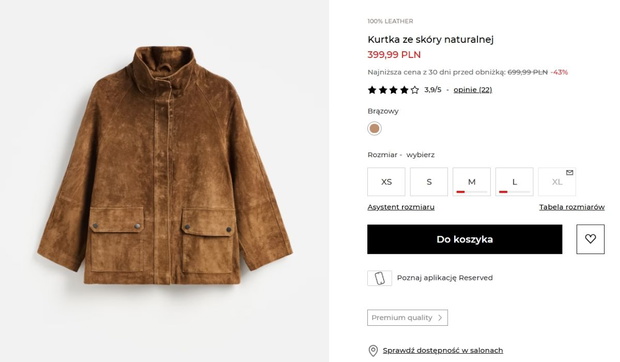This screenshot has width=620, height=362.
Task: Select the unavailable XL size
Action: [557, 182]
